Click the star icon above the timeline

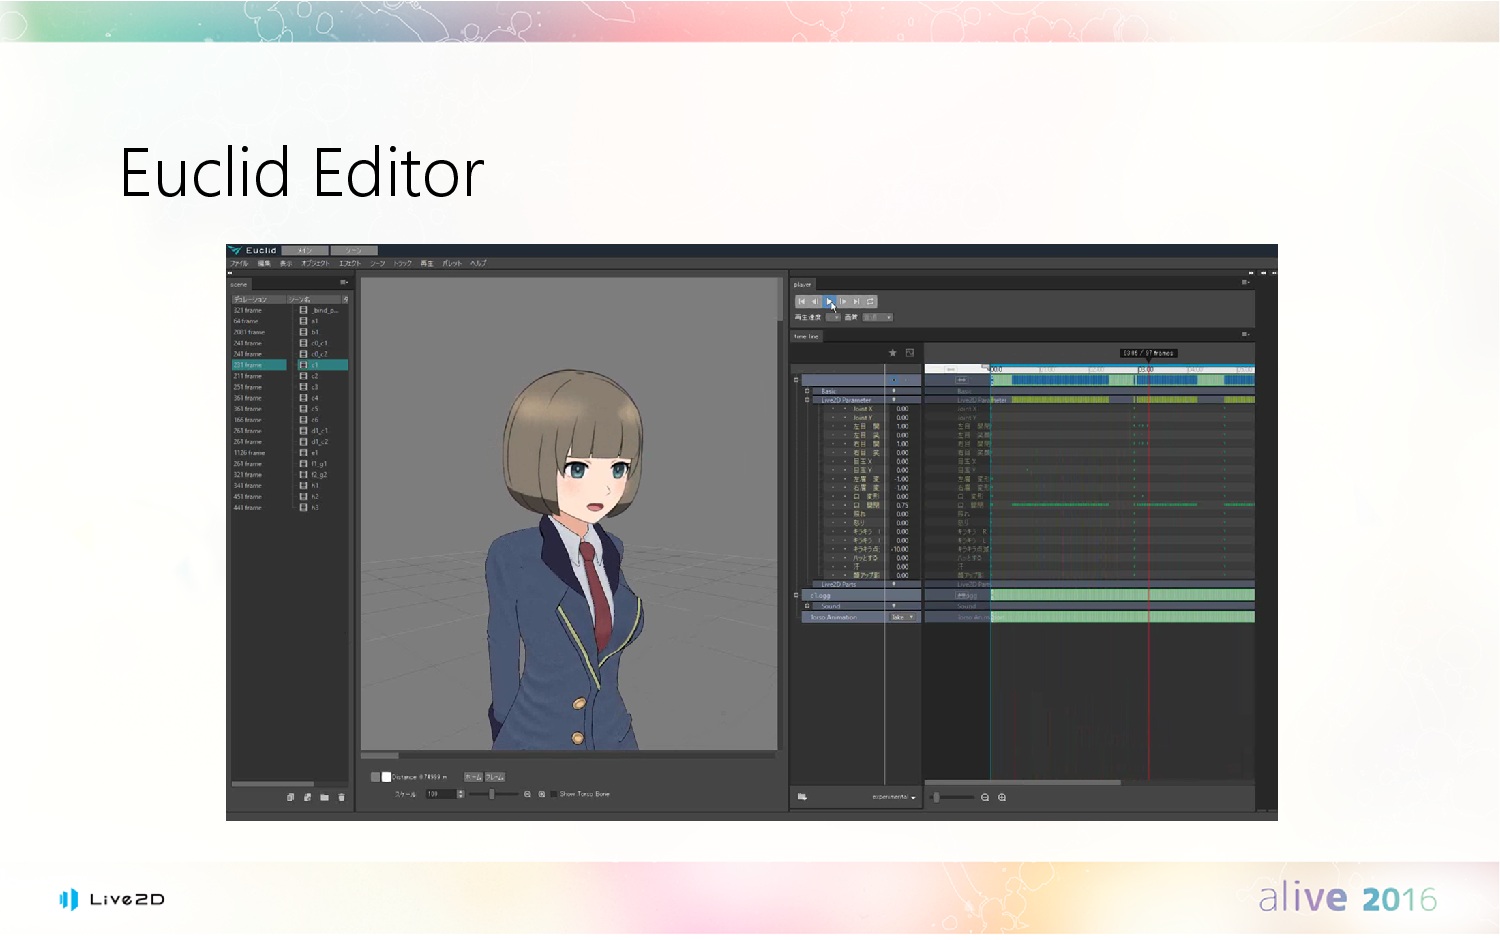[893, 352]
